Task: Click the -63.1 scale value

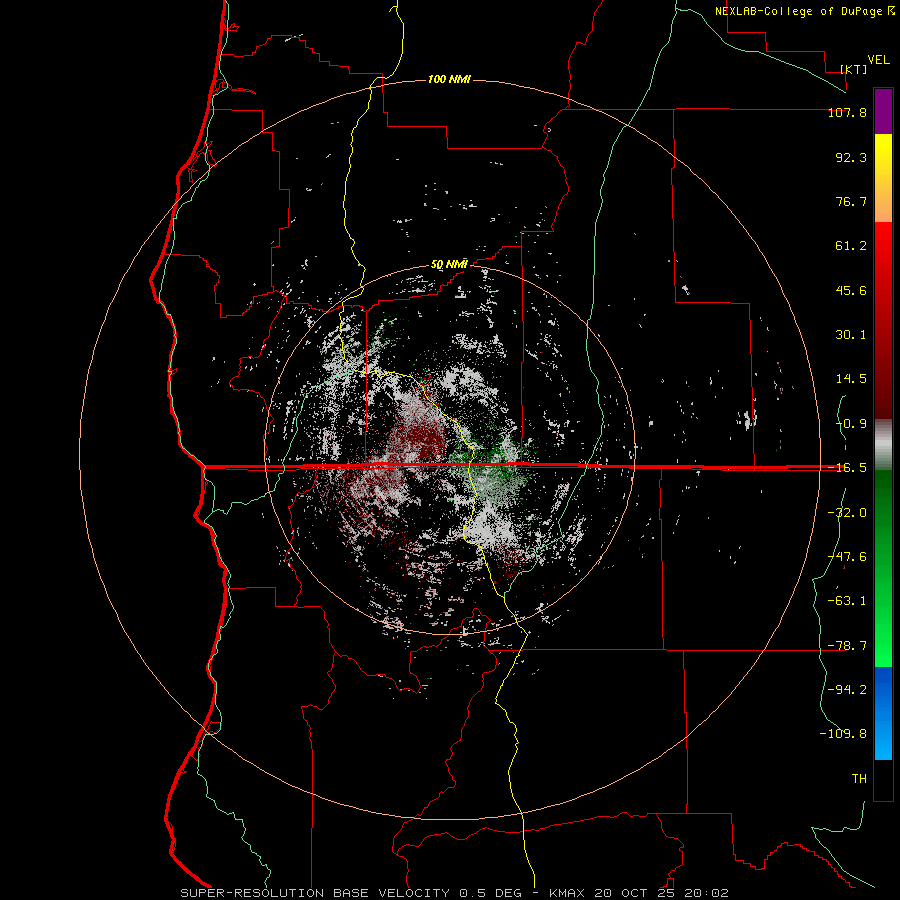Action: 847,601
